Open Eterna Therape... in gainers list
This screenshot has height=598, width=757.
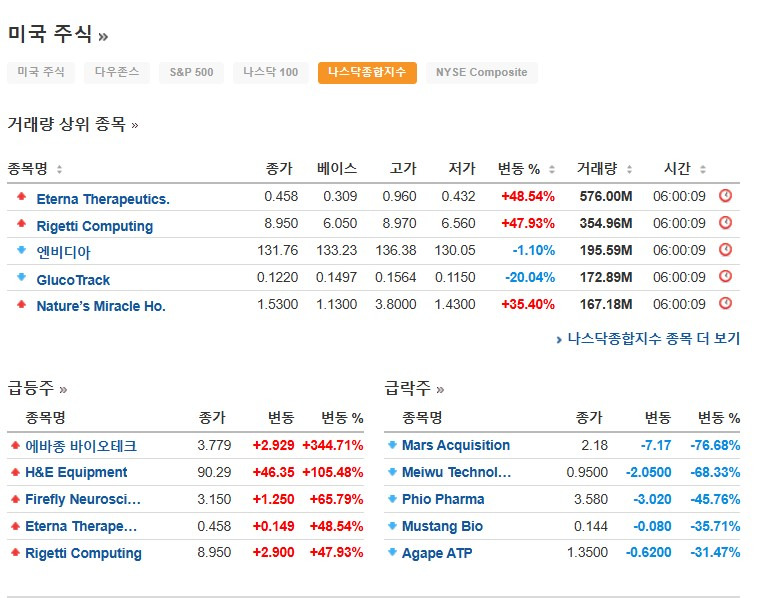tap(81, 526)
